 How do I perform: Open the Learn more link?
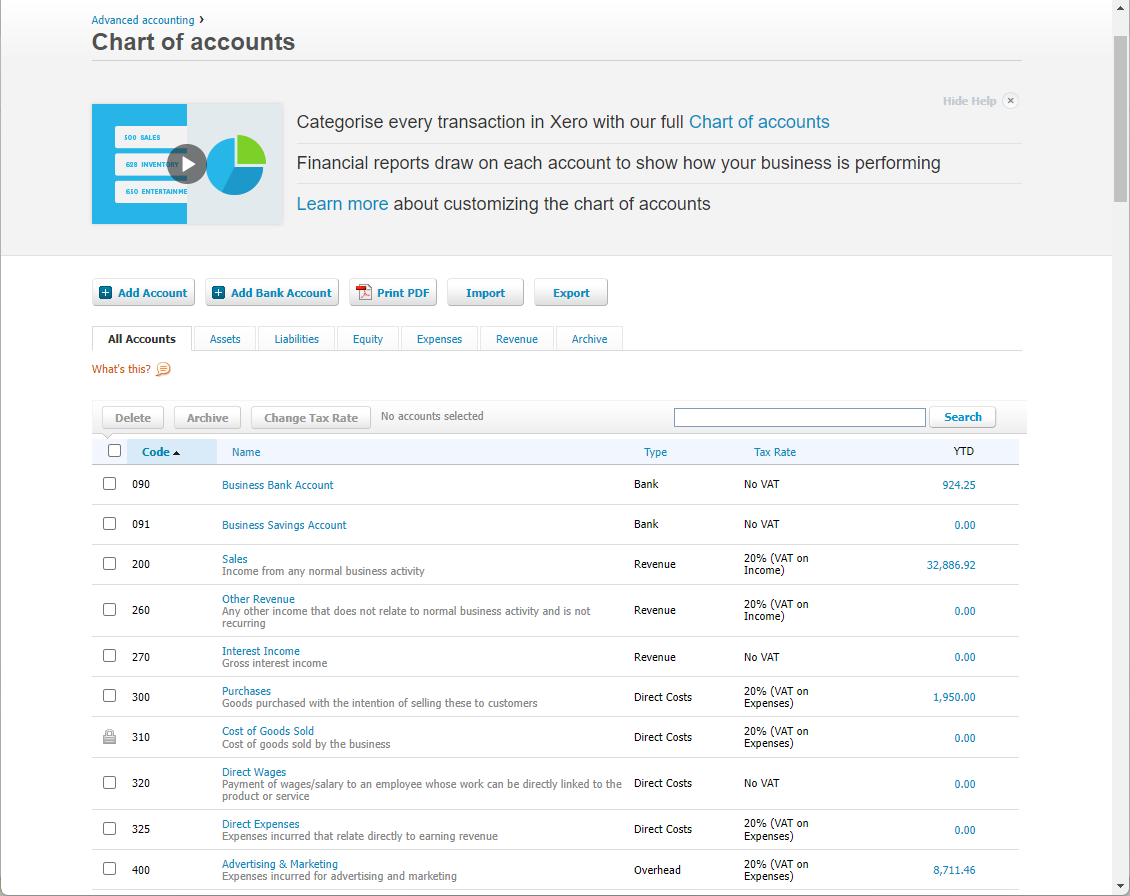pos(342,203)
